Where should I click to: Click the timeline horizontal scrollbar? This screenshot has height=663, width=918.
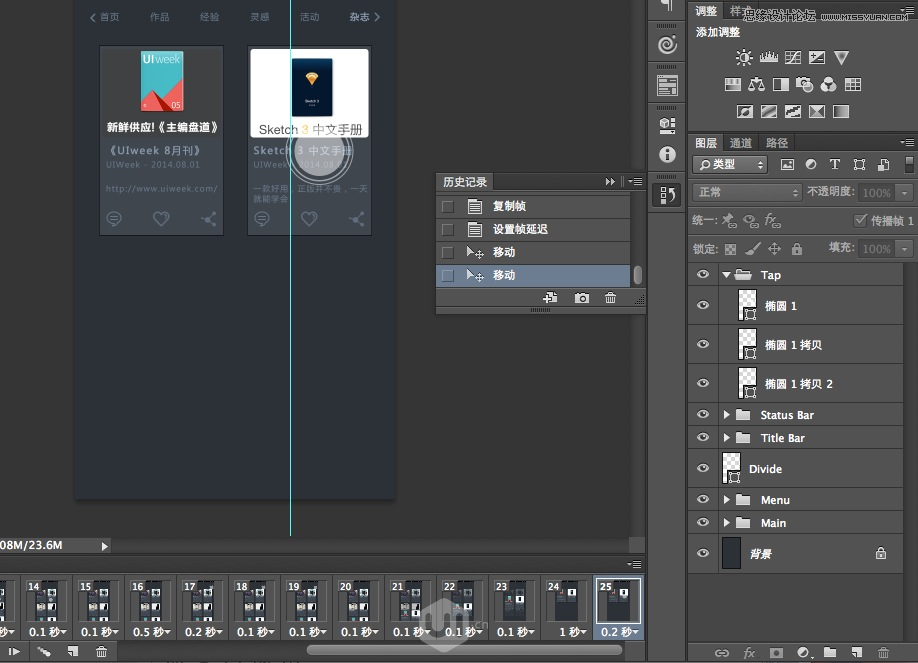click(x=464, y=650)
